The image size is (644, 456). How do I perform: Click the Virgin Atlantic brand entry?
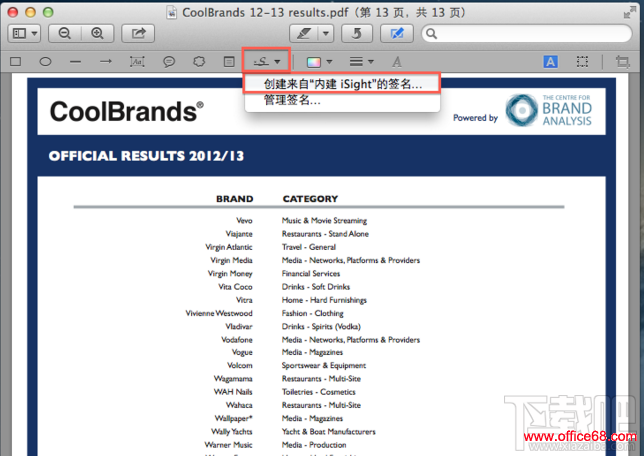click(x=229, y=247)
